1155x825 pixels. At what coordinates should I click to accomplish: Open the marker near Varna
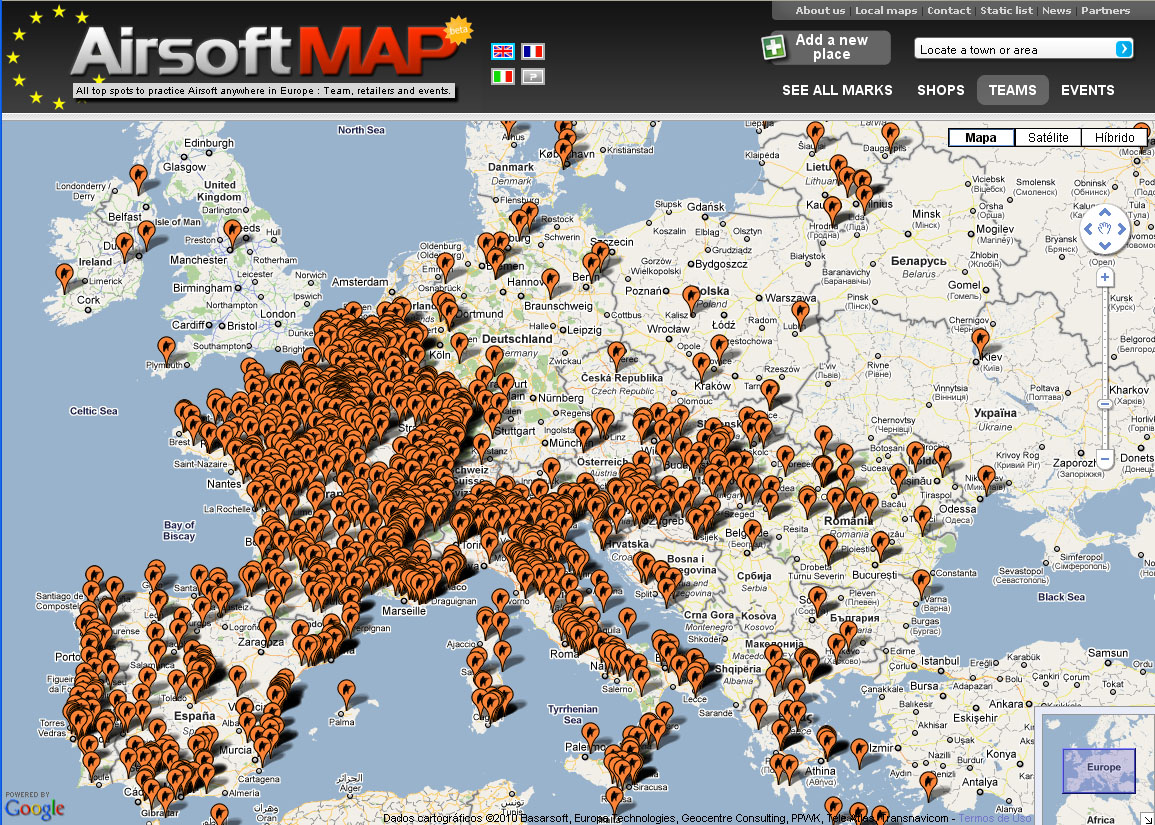(921, 582)
